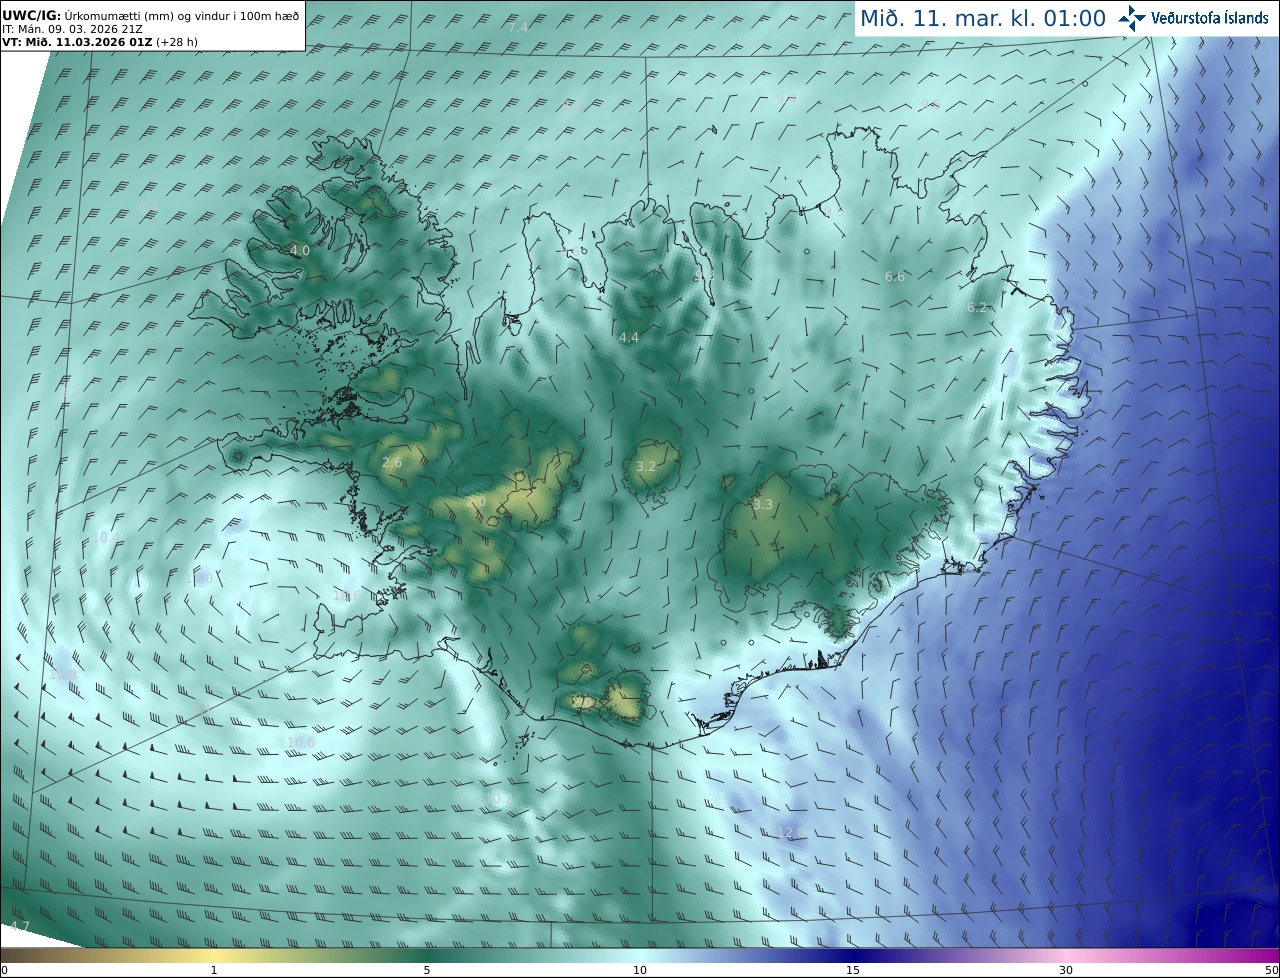This screenshot has width=1280, height=978.
Task: Click the Veðurstofa Íslands star logo icon
Action: coord(1132,18)
